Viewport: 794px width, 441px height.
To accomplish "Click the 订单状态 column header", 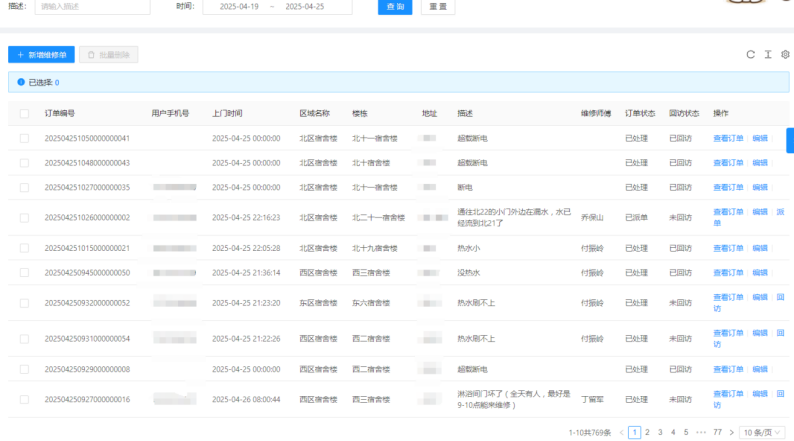I will tap(640, 113).
